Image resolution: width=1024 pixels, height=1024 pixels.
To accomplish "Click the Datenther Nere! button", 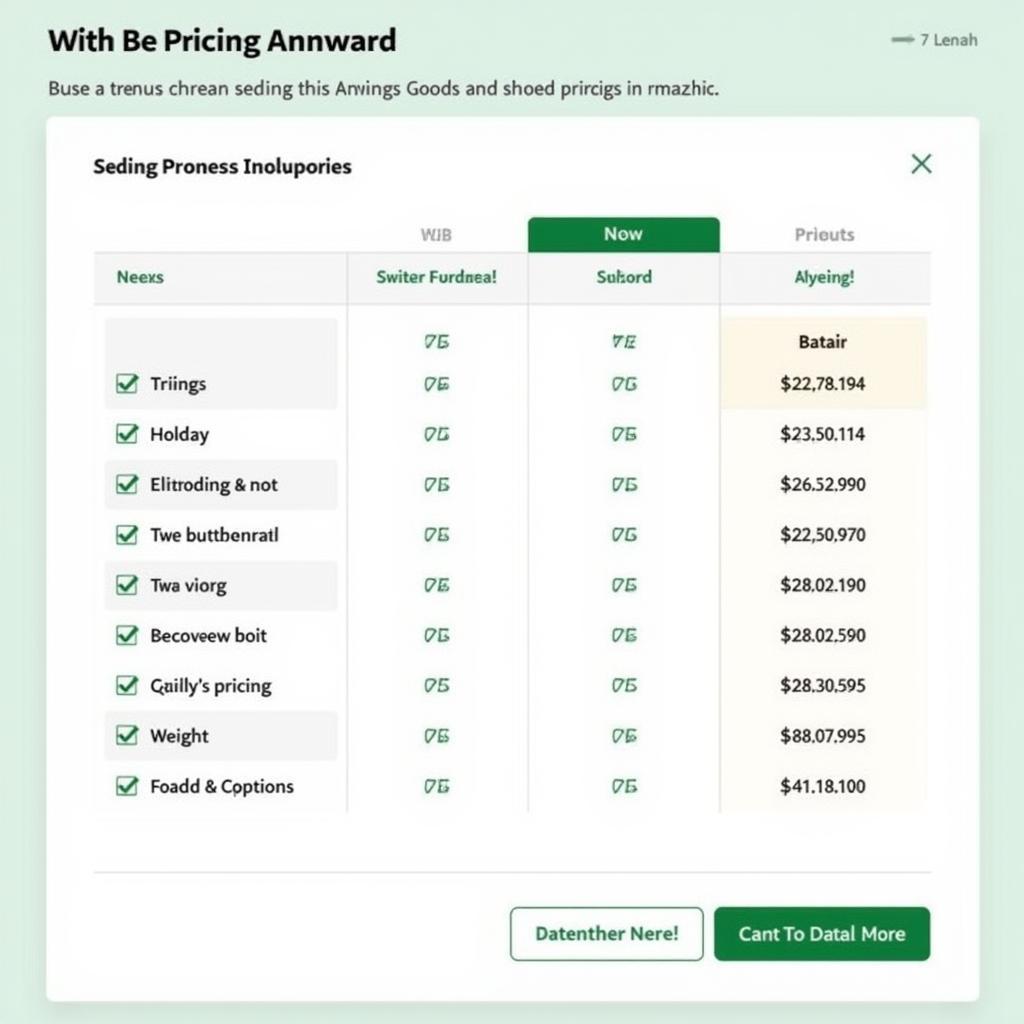I will [606, 934].
